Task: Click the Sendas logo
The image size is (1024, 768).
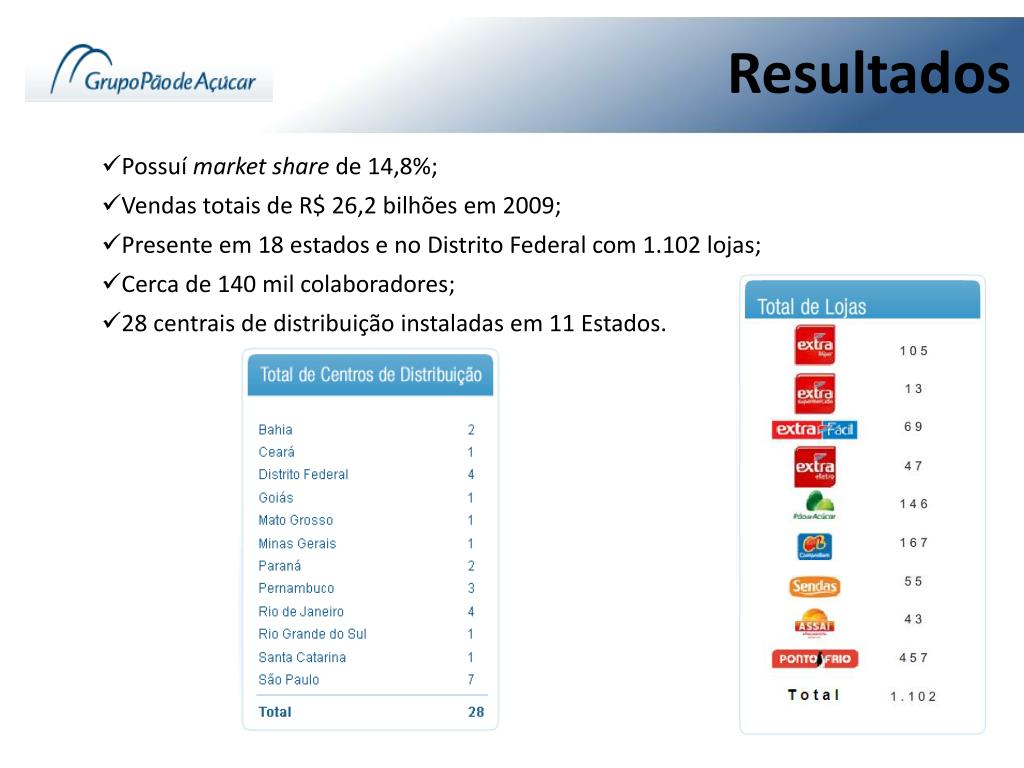Action: tap(814, 586)
